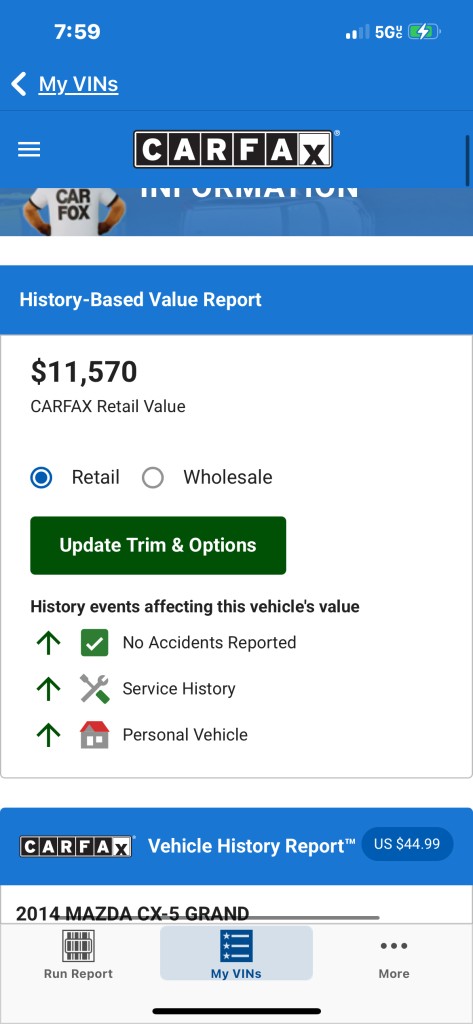Tap the Car Fox mascot image
Screen dimensions: 473x1024
click(73, 212)
